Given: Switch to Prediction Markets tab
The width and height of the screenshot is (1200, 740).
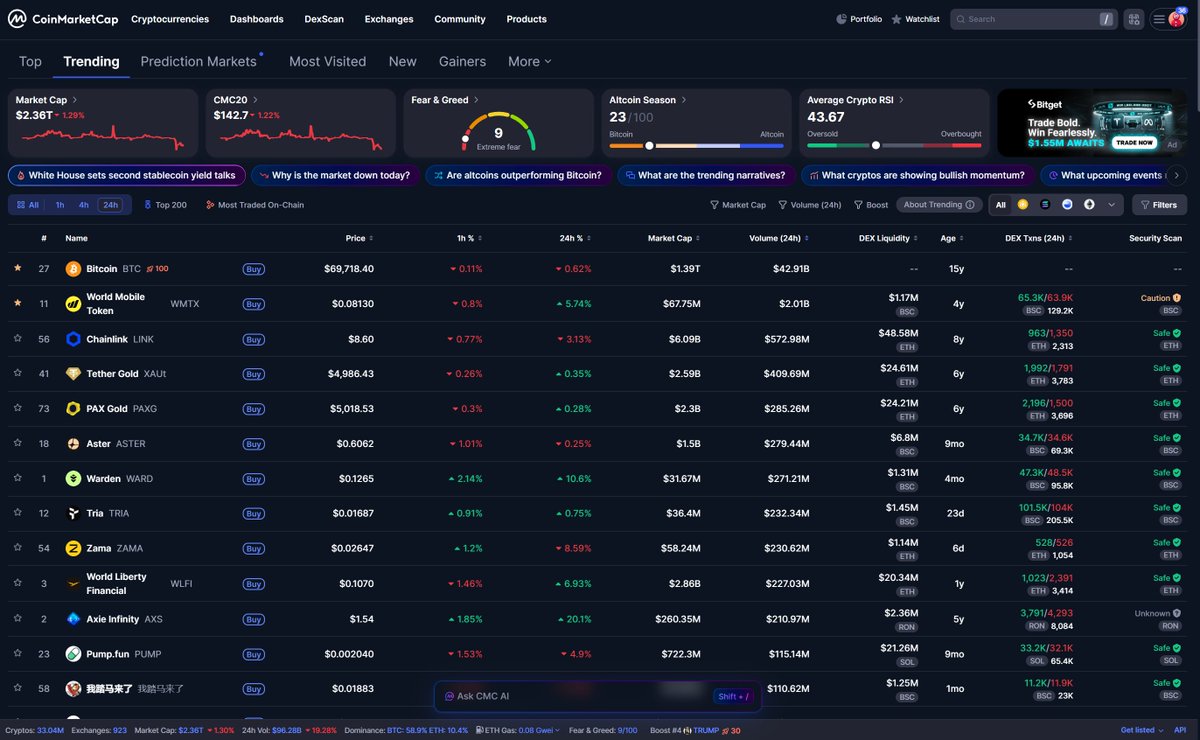Looking at the screenshot, I should (199, 61).
